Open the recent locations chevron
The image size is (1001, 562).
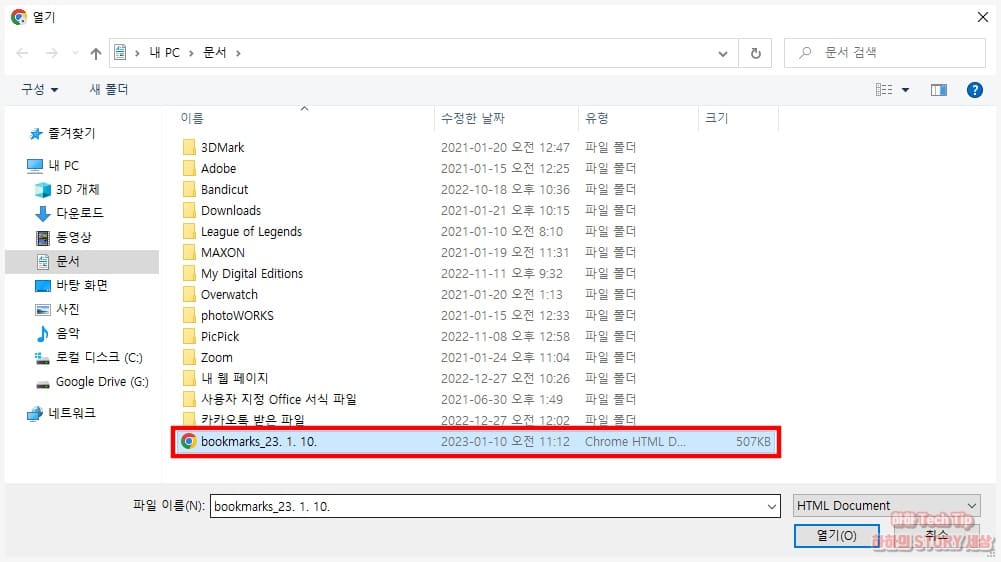point(75,53)
